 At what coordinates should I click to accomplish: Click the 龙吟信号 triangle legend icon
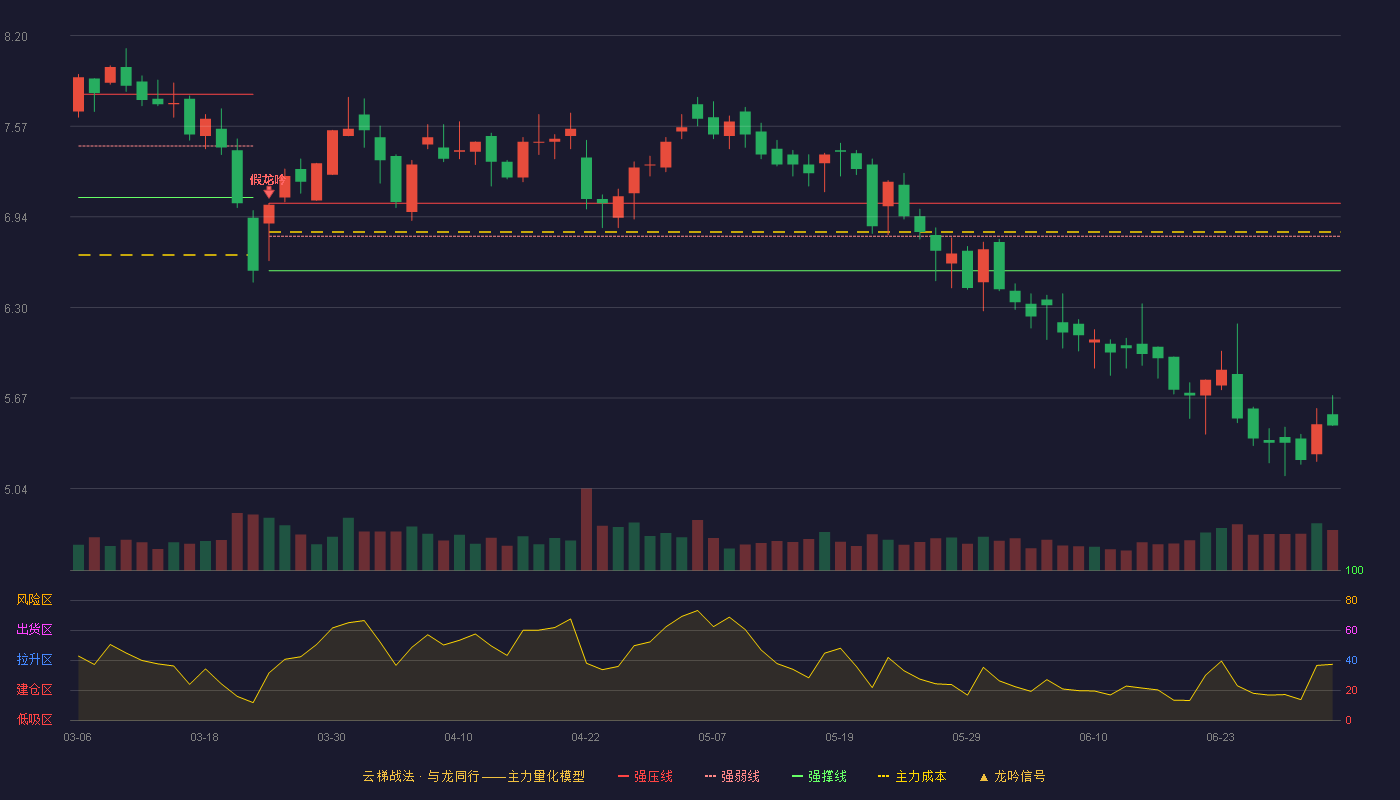click(983, 776)
